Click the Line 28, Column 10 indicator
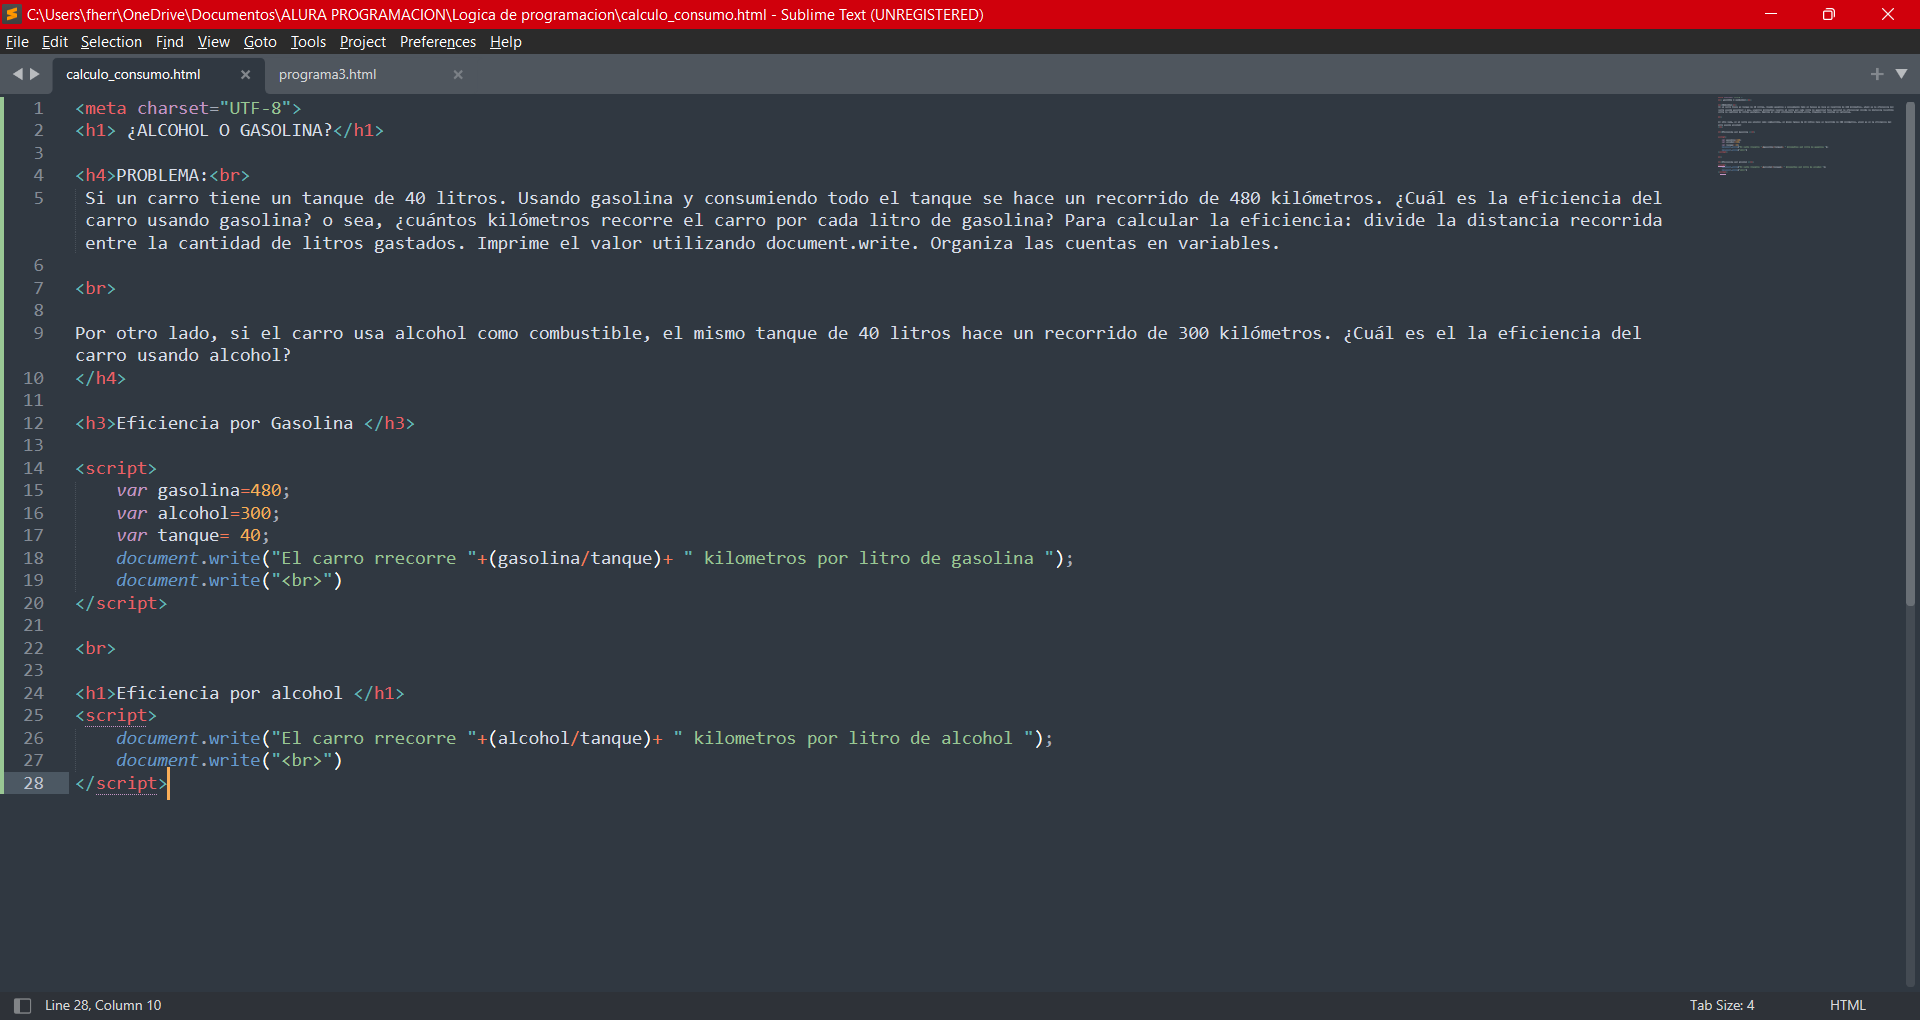Image resolution: width=1920 pixels, height=1020 pixels. pos(103,1005)
